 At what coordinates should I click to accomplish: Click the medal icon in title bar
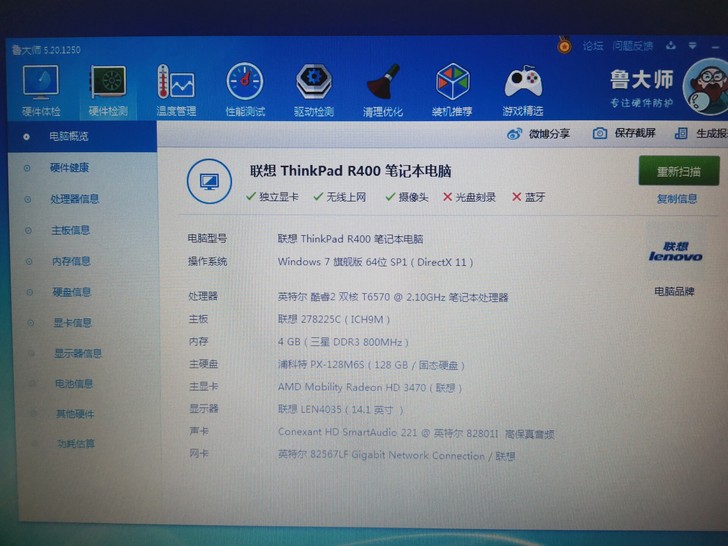564,45
